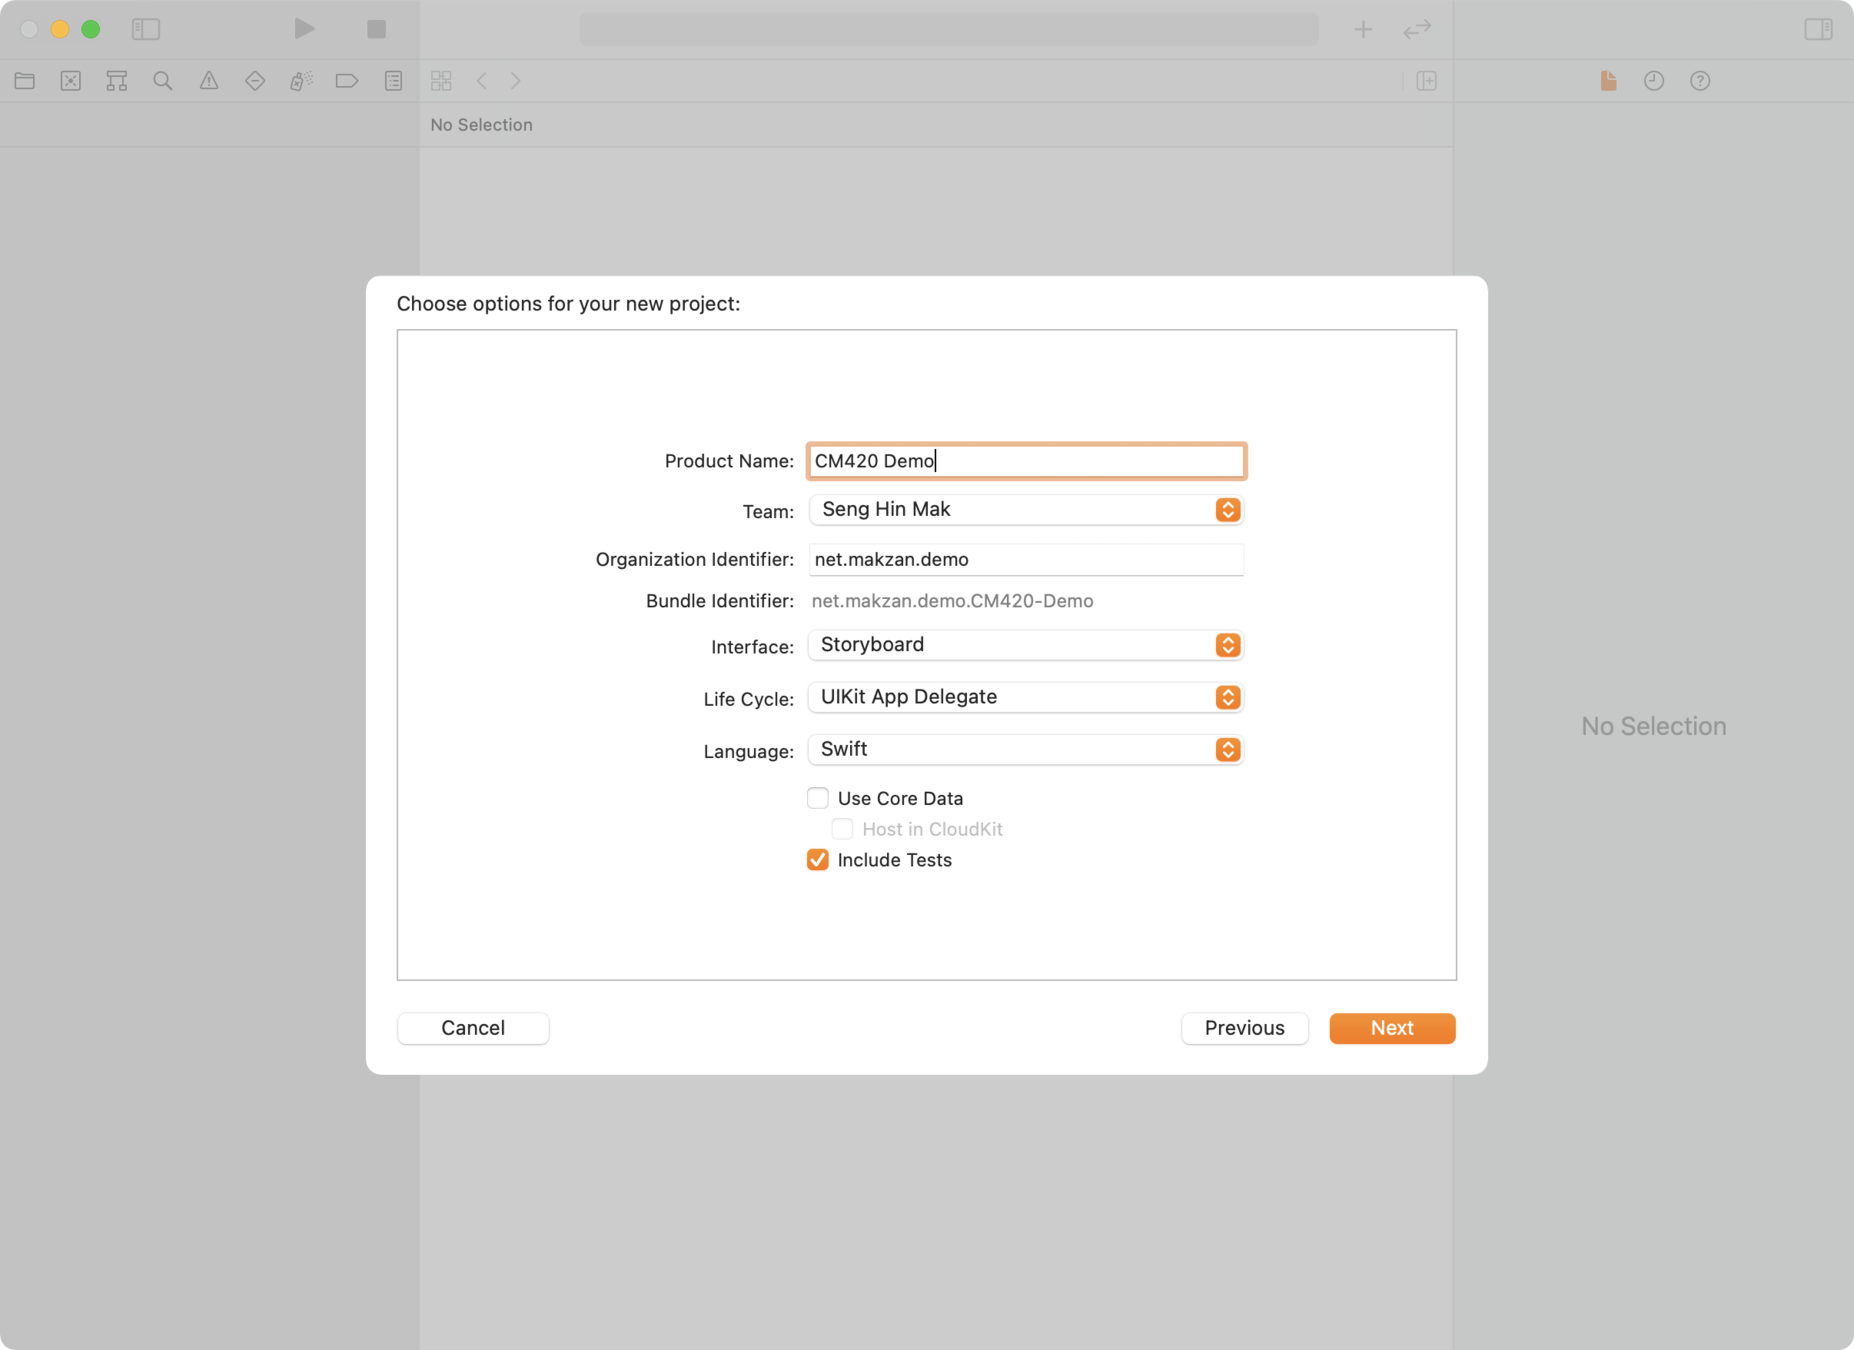1854x1350 pixels.
Task: Open the Breakpoint navigator icon
Action: pyautogui.click(x=347, y=81)
